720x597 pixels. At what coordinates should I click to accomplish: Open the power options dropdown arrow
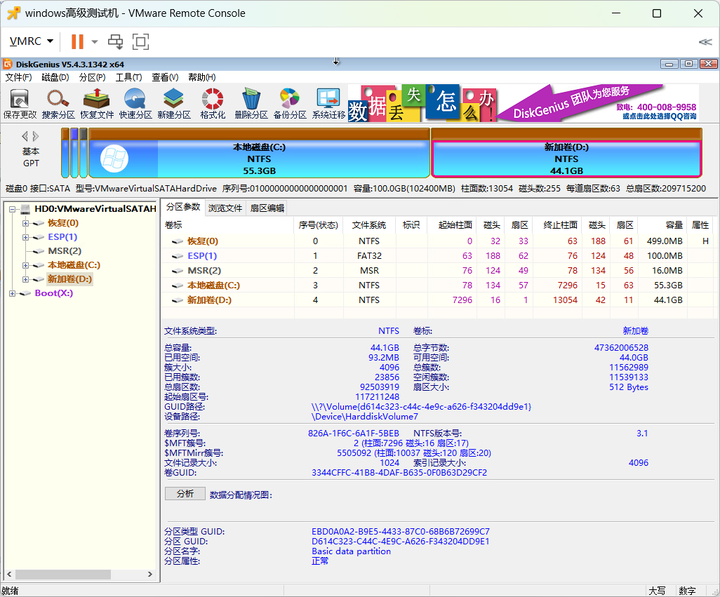click(95, 42)
